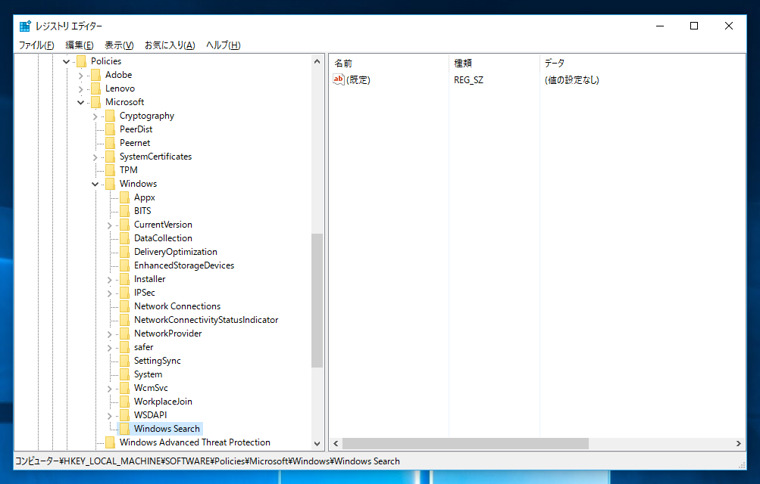Expand the Cryptography key
The image size is (760, 484).
pos(95,116)
